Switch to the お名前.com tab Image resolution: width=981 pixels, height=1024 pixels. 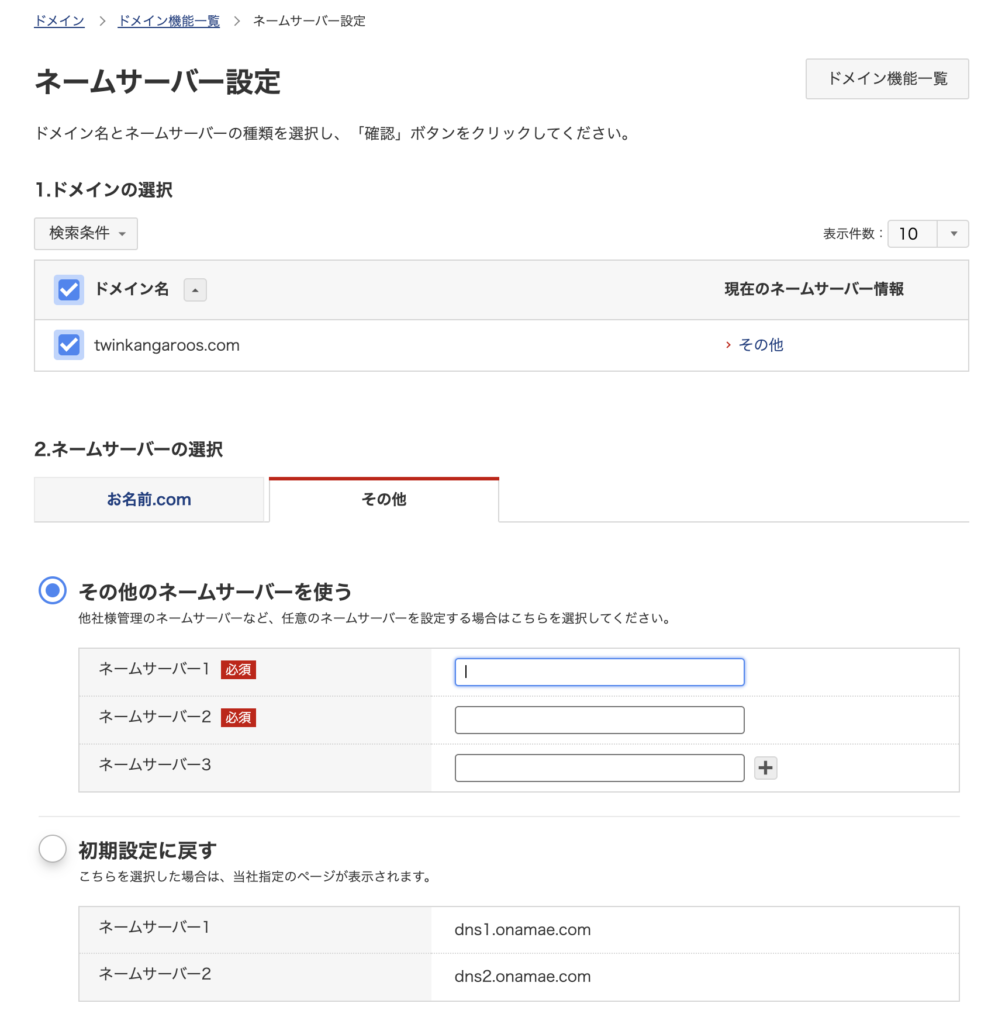(149, 500)
